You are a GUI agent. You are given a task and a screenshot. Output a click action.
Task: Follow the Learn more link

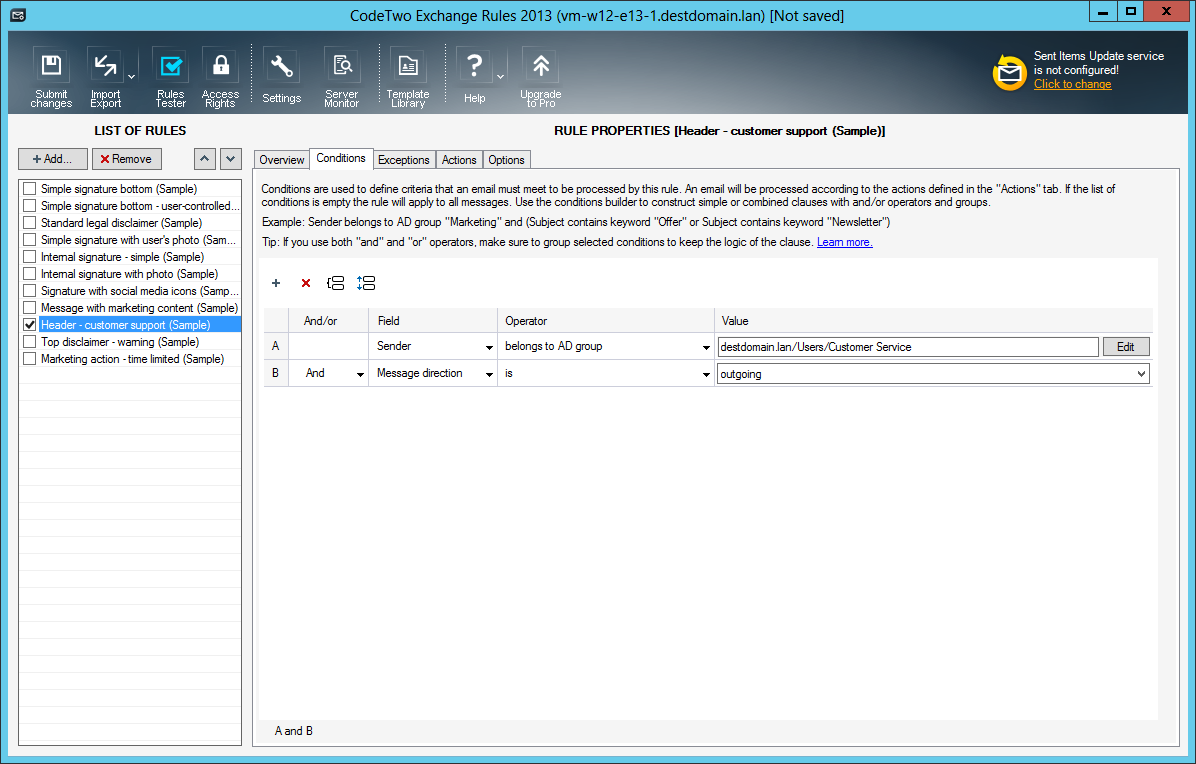pyautogui.click(x=844, y=242)
